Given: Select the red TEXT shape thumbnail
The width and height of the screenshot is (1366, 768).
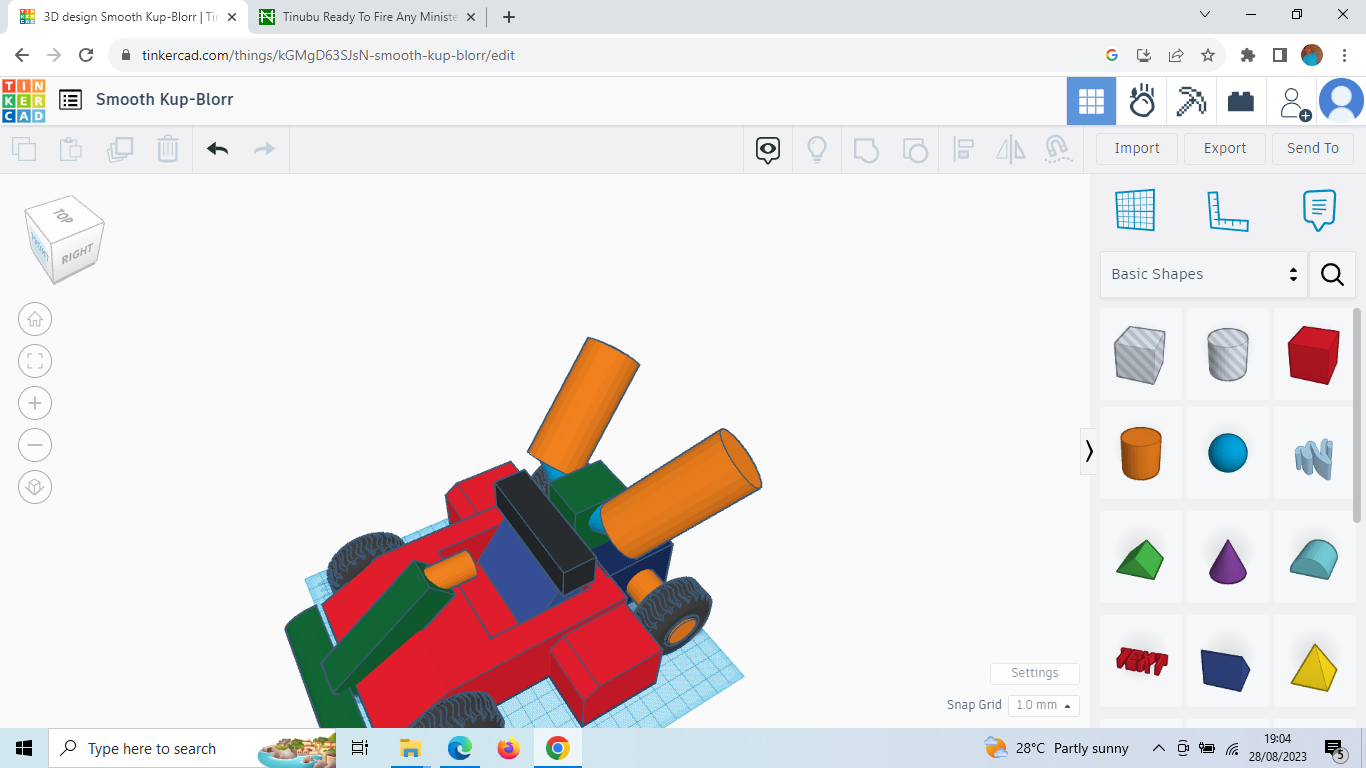Looking at the screenshot, I should click(1140, 661).
